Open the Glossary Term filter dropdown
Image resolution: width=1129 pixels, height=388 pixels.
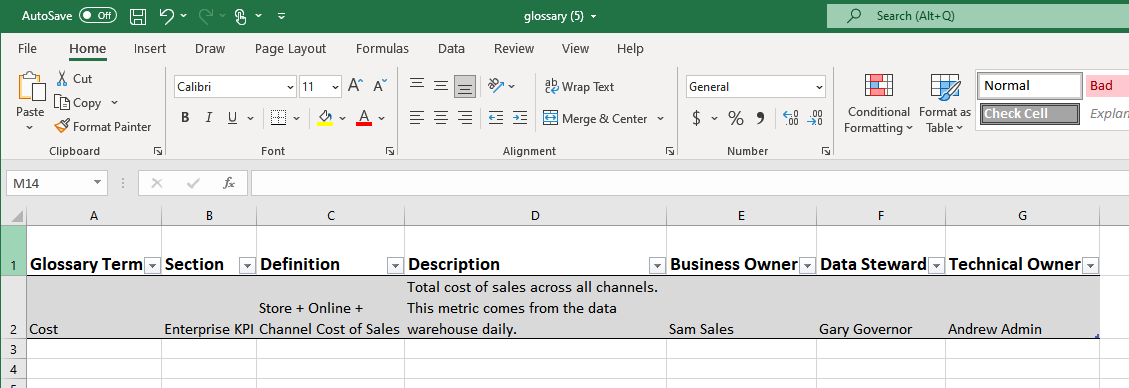[x=153, y=266]
